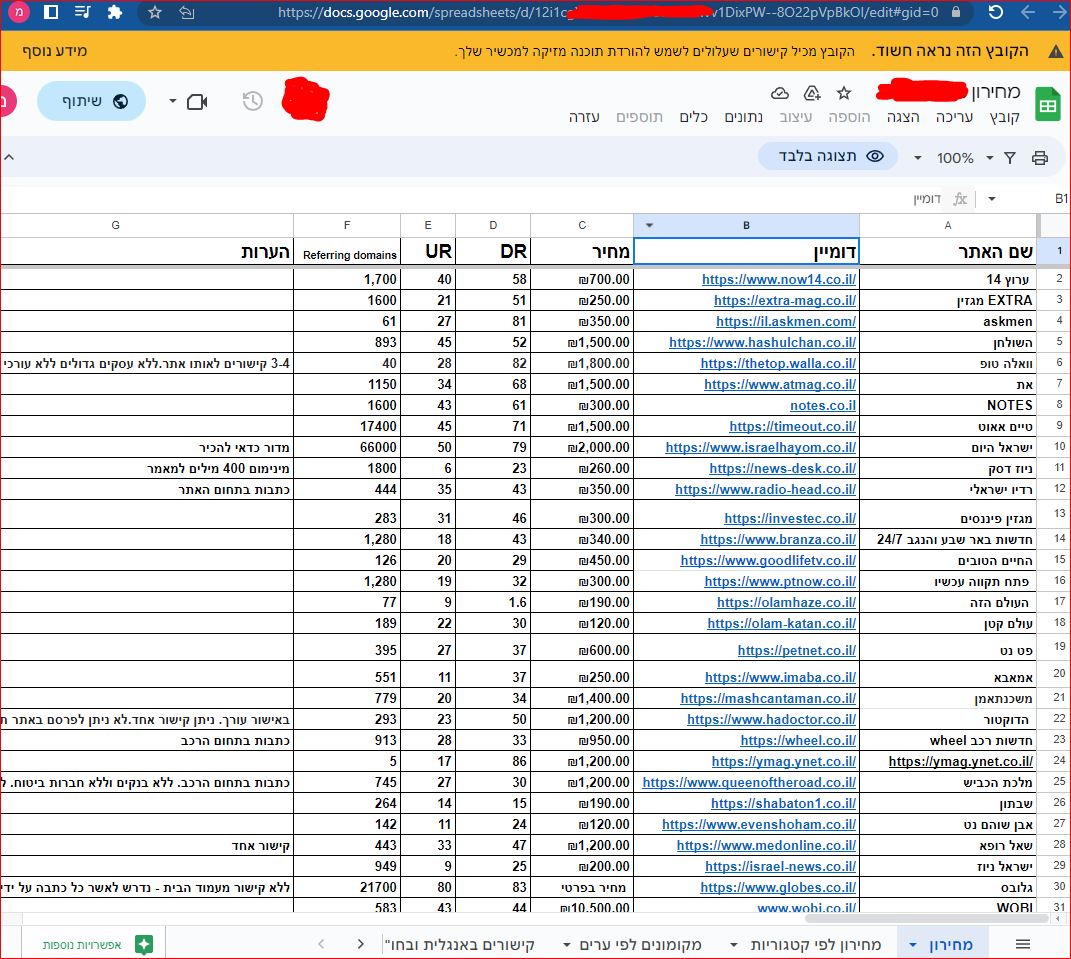1071x959 pixels.
Task: Open the browser profile avatar
Action: click(18, 12)
